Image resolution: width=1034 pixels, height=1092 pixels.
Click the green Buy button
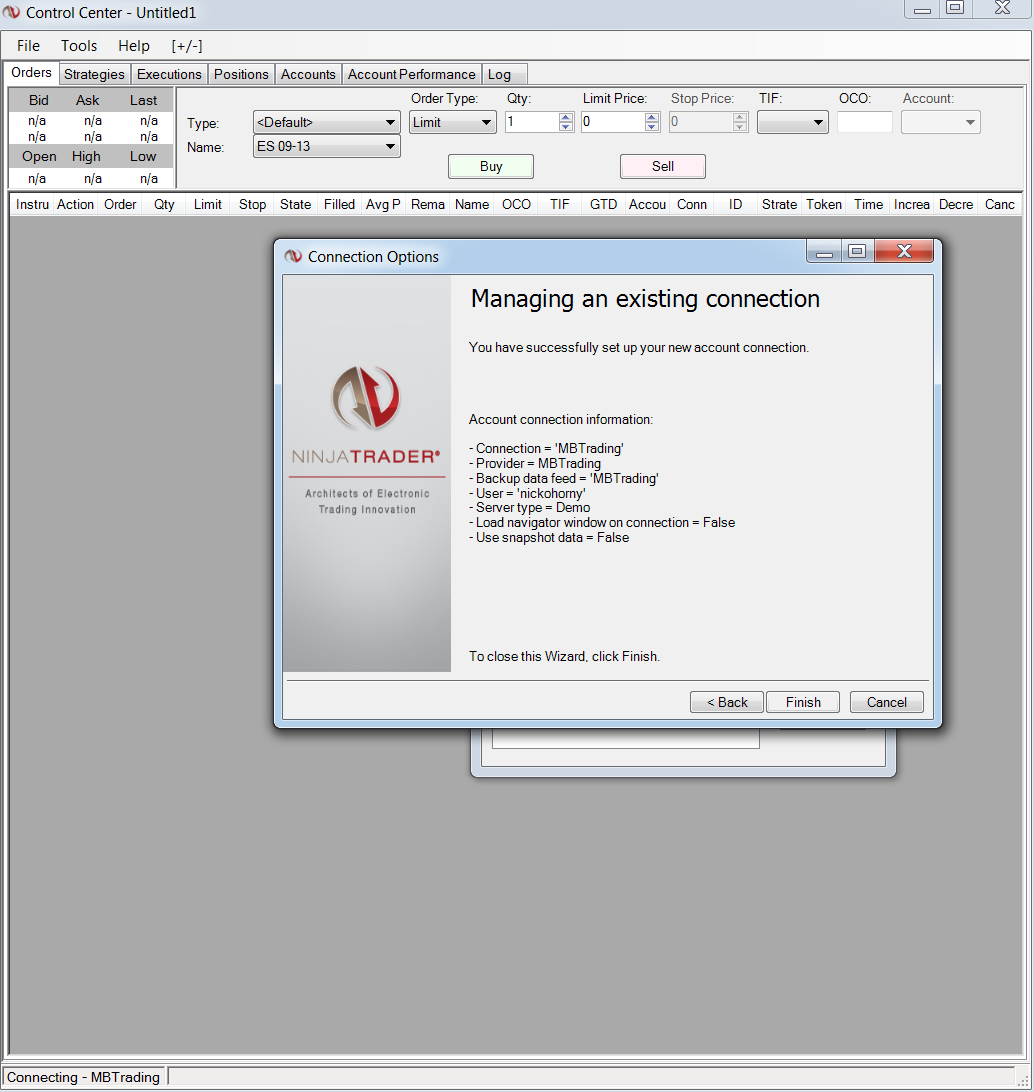click(491, 166)
